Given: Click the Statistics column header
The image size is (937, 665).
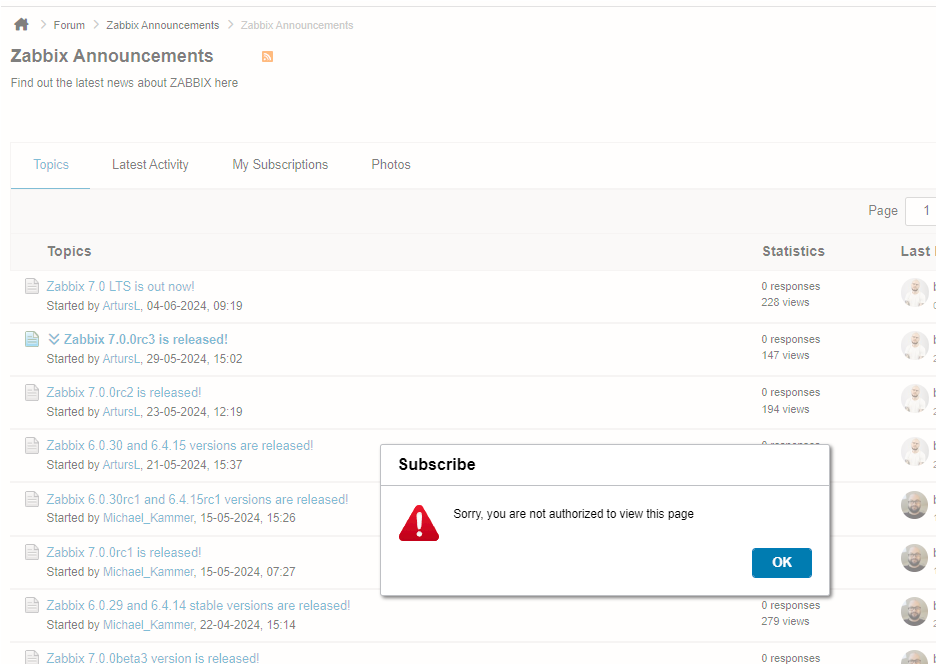Looking at the screenshot, I should pyautogui.click(x=793, y=252).
